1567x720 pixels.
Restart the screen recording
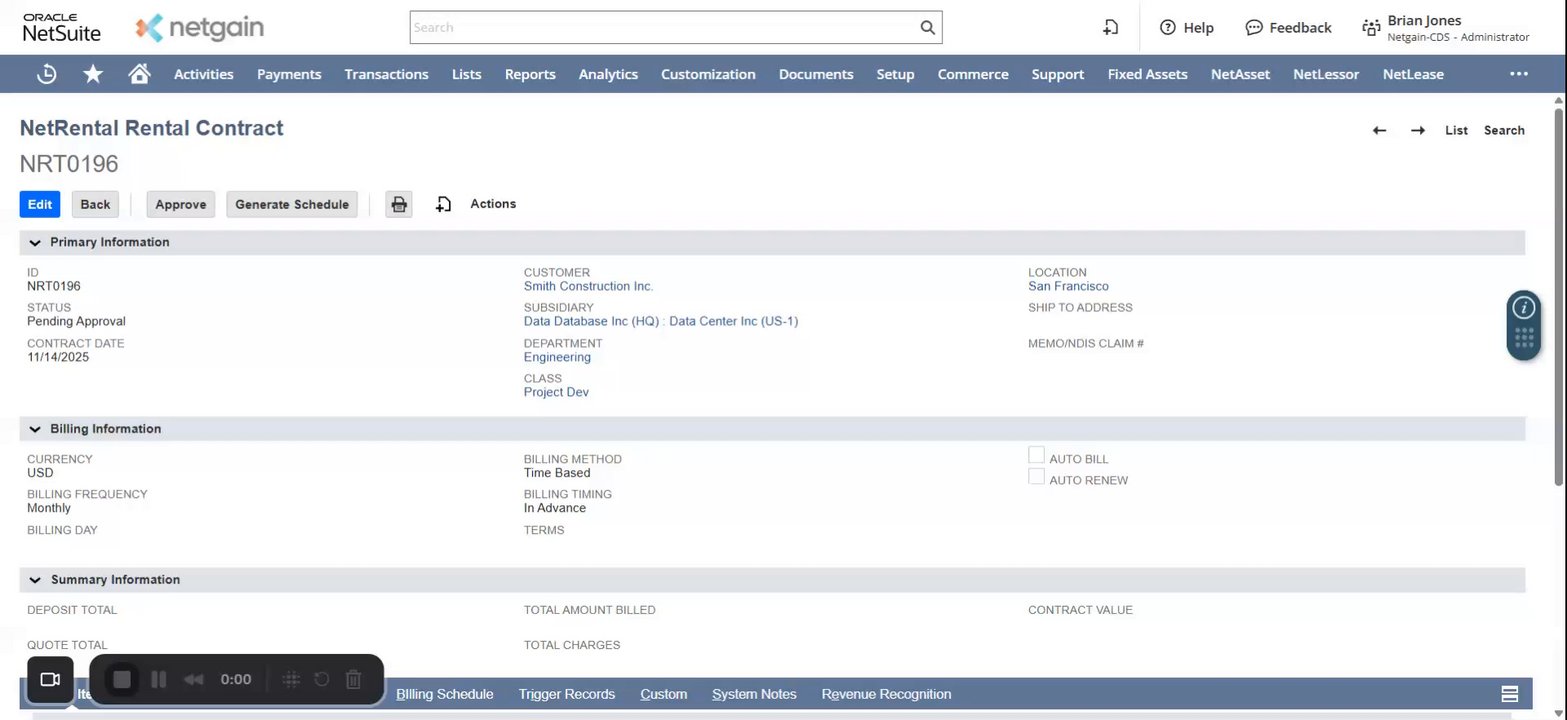click(322, 680)
